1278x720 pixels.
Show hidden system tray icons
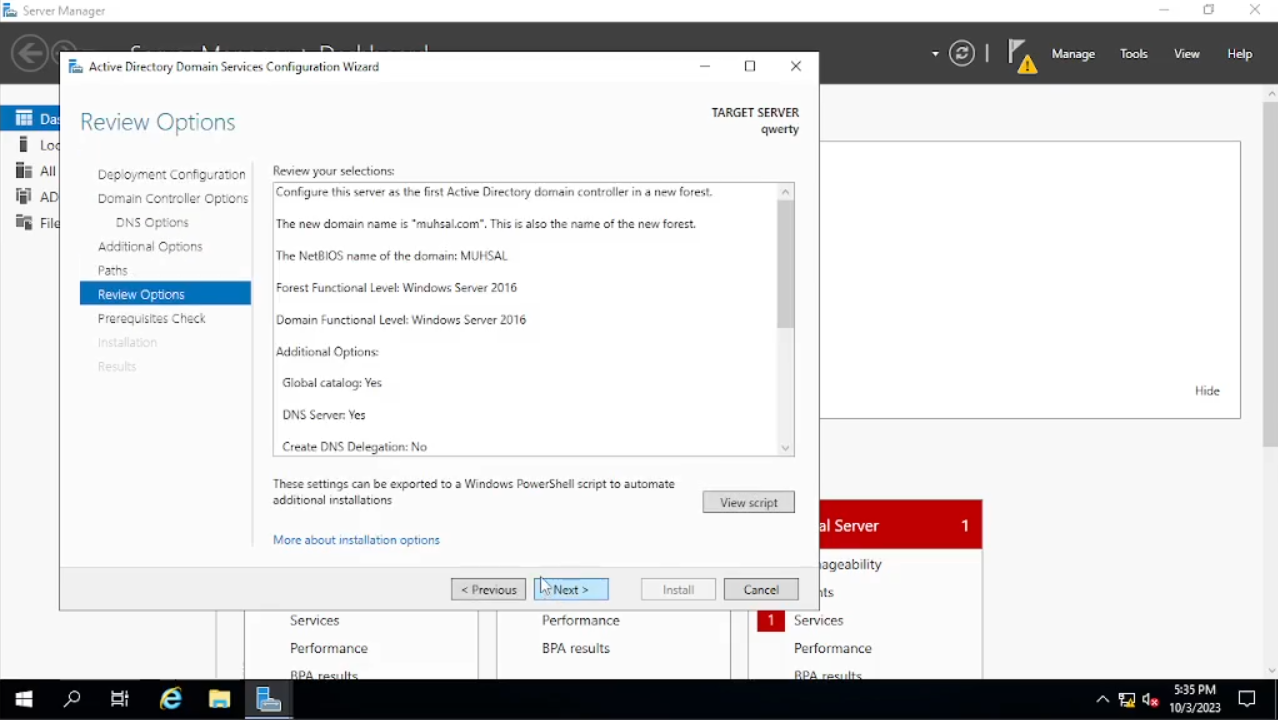pos(1102,699)
